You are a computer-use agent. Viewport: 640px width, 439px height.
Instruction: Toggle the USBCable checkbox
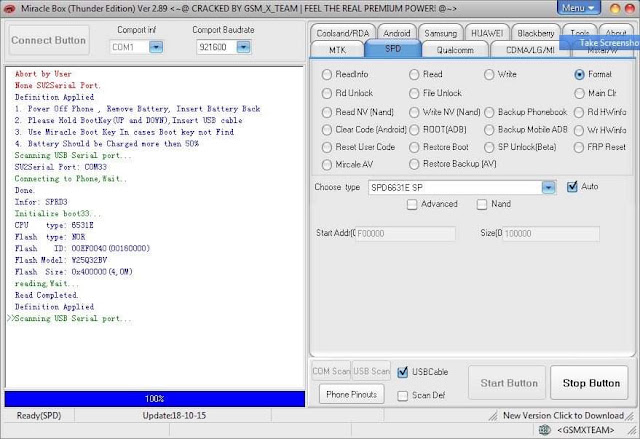[402, 372]
